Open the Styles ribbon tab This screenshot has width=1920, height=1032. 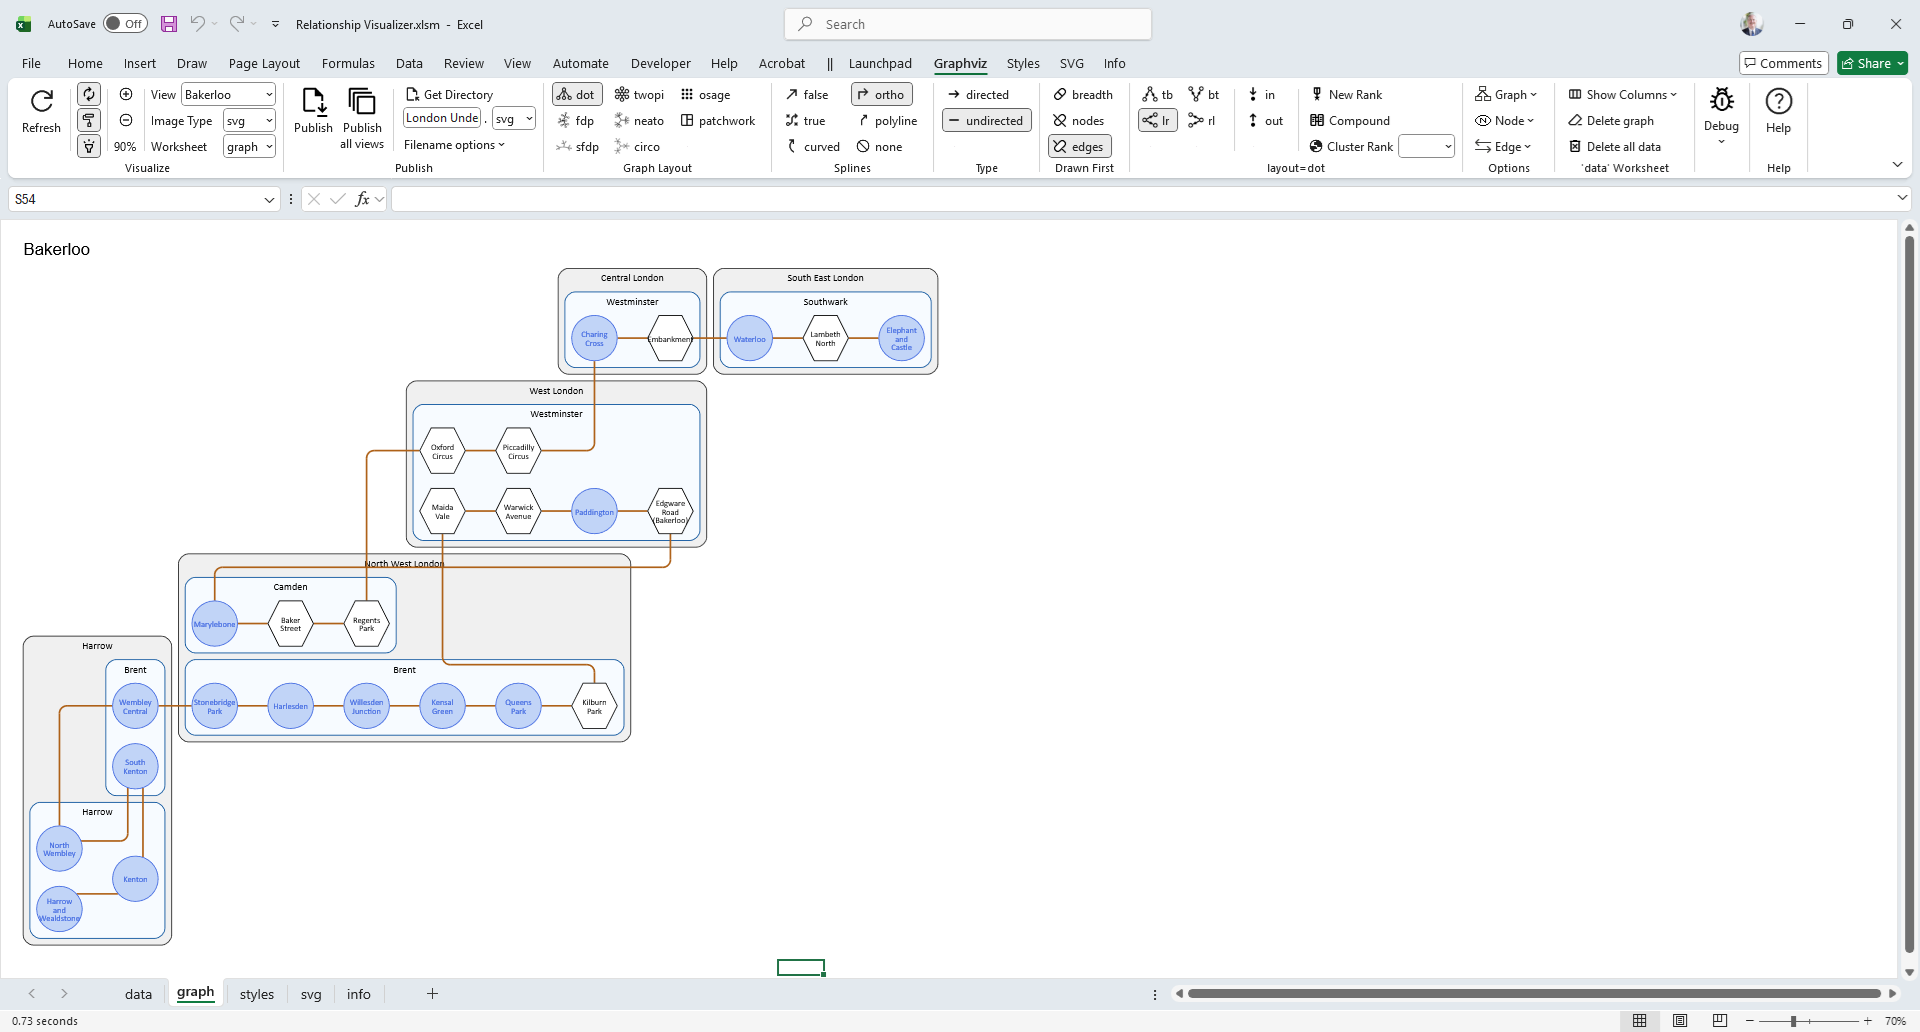pos(1022,63)
